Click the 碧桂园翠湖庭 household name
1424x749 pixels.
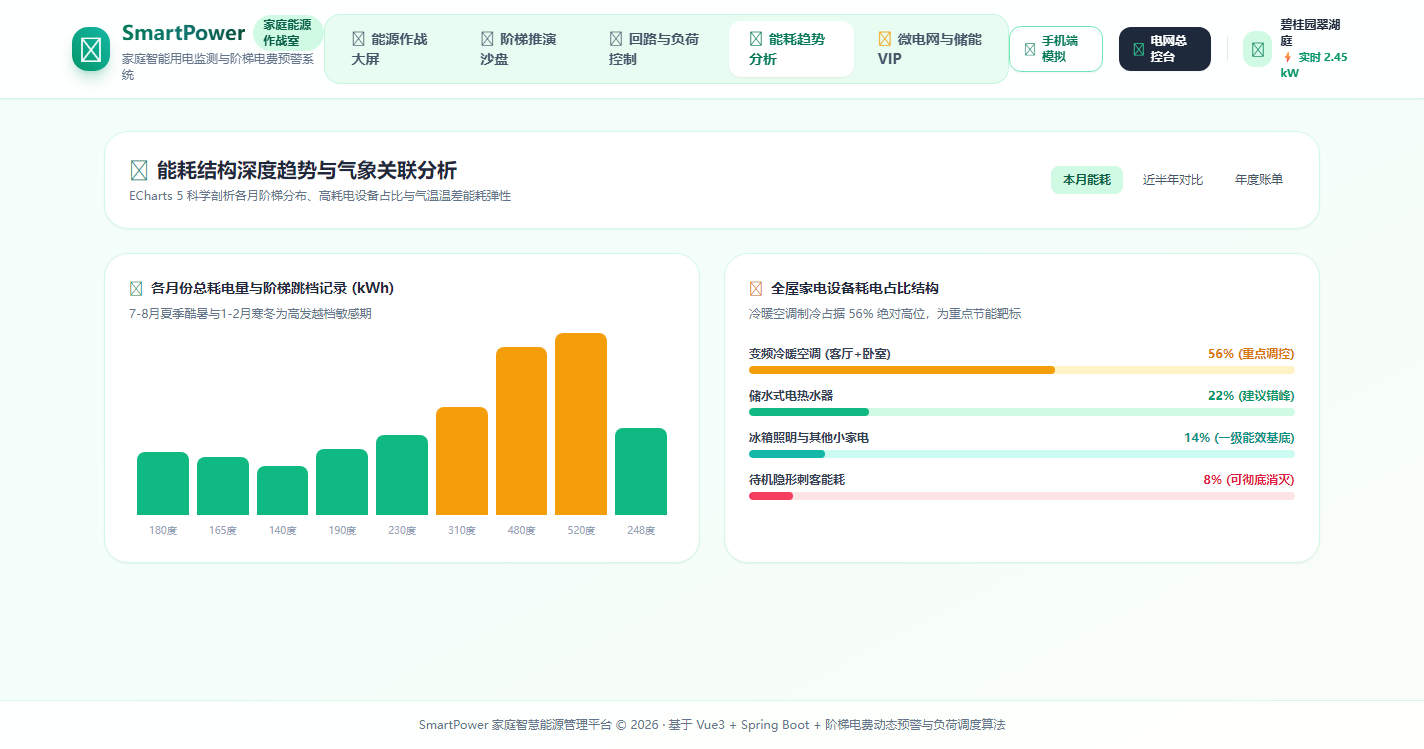coord(1311,33)
